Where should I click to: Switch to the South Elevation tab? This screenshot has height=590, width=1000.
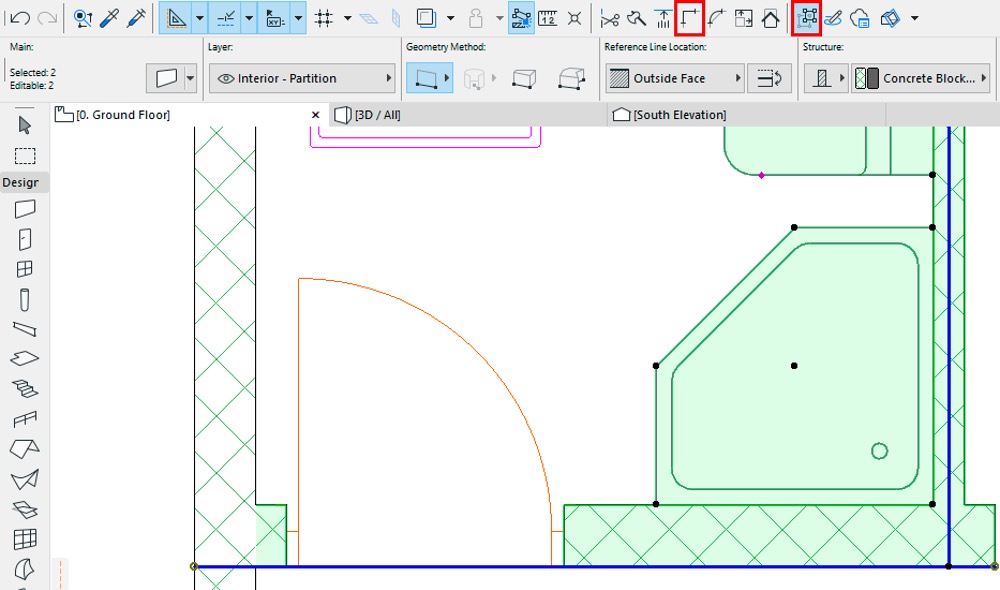[680, 115]
